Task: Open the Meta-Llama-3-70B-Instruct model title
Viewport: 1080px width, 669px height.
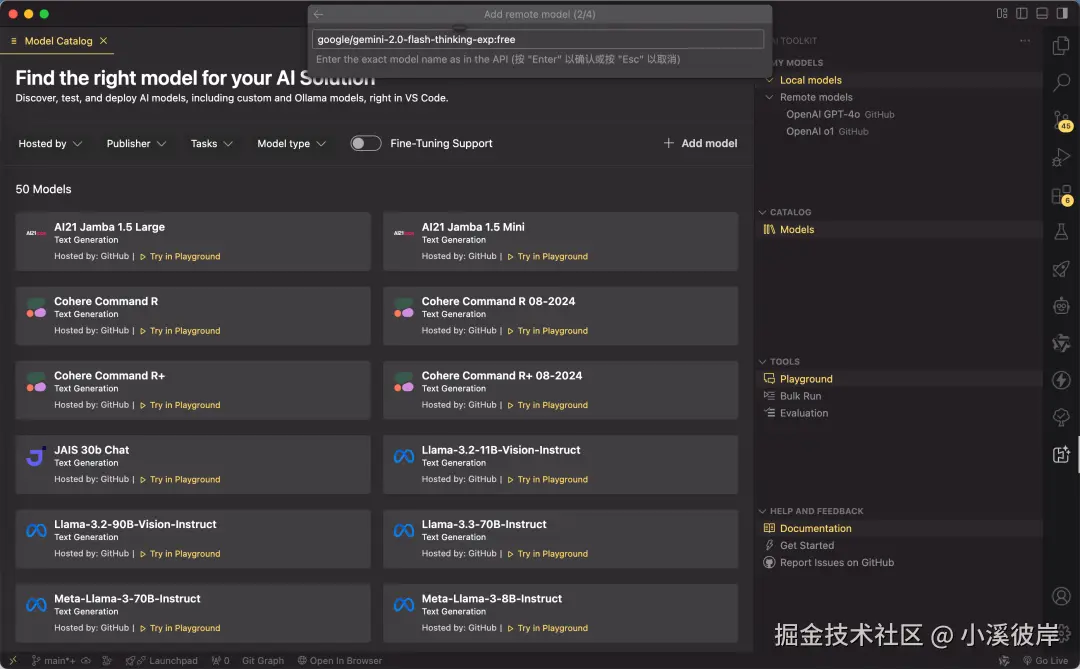Action: tap(127, 599)
